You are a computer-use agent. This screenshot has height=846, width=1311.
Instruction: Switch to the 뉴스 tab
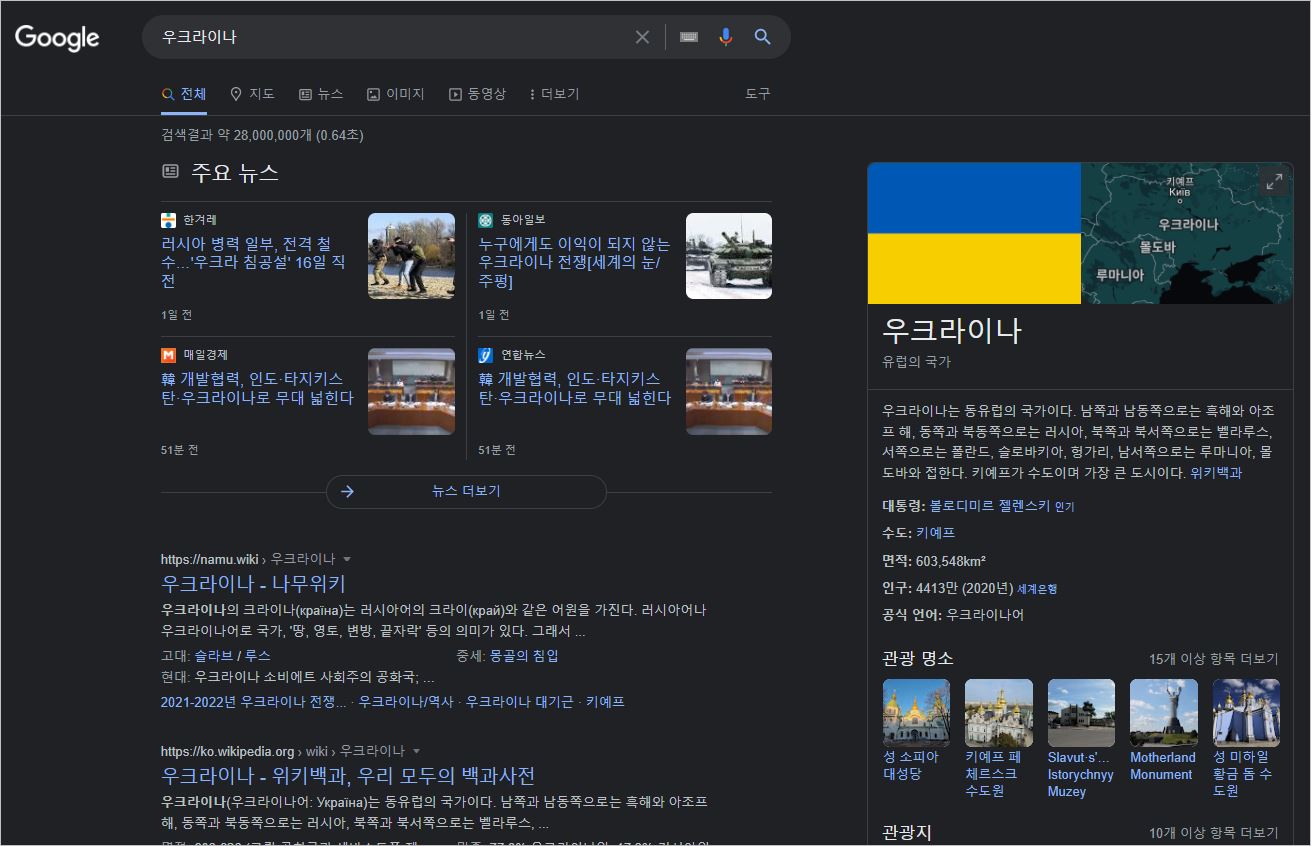click(x=320, y=94)
